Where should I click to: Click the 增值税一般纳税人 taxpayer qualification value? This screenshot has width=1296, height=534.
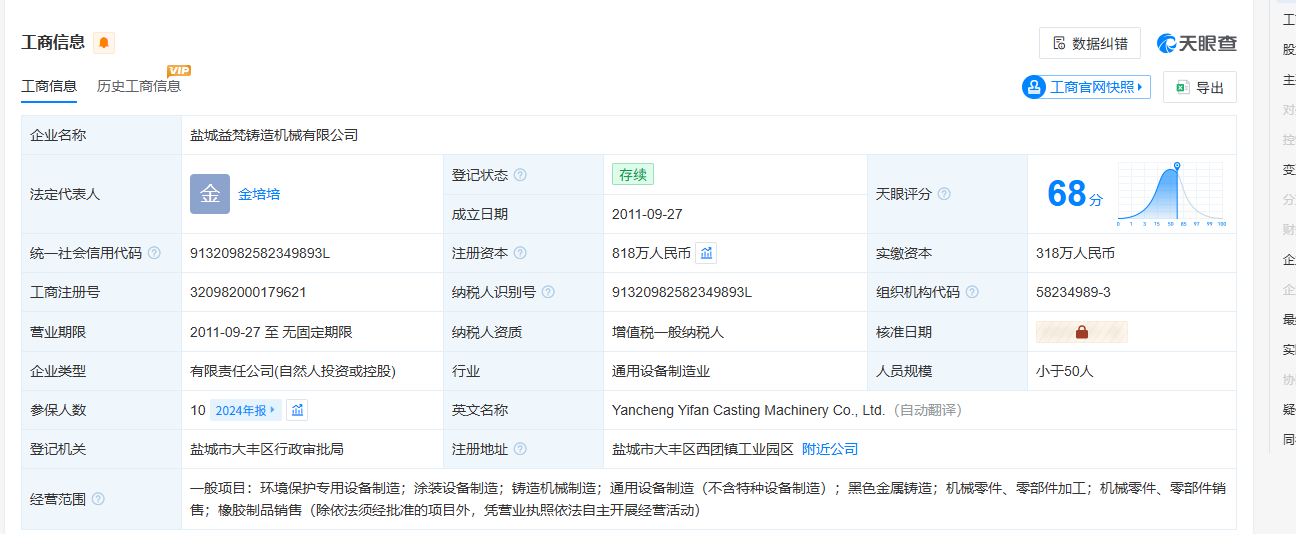pyautogui.click(x=668, y=332)
